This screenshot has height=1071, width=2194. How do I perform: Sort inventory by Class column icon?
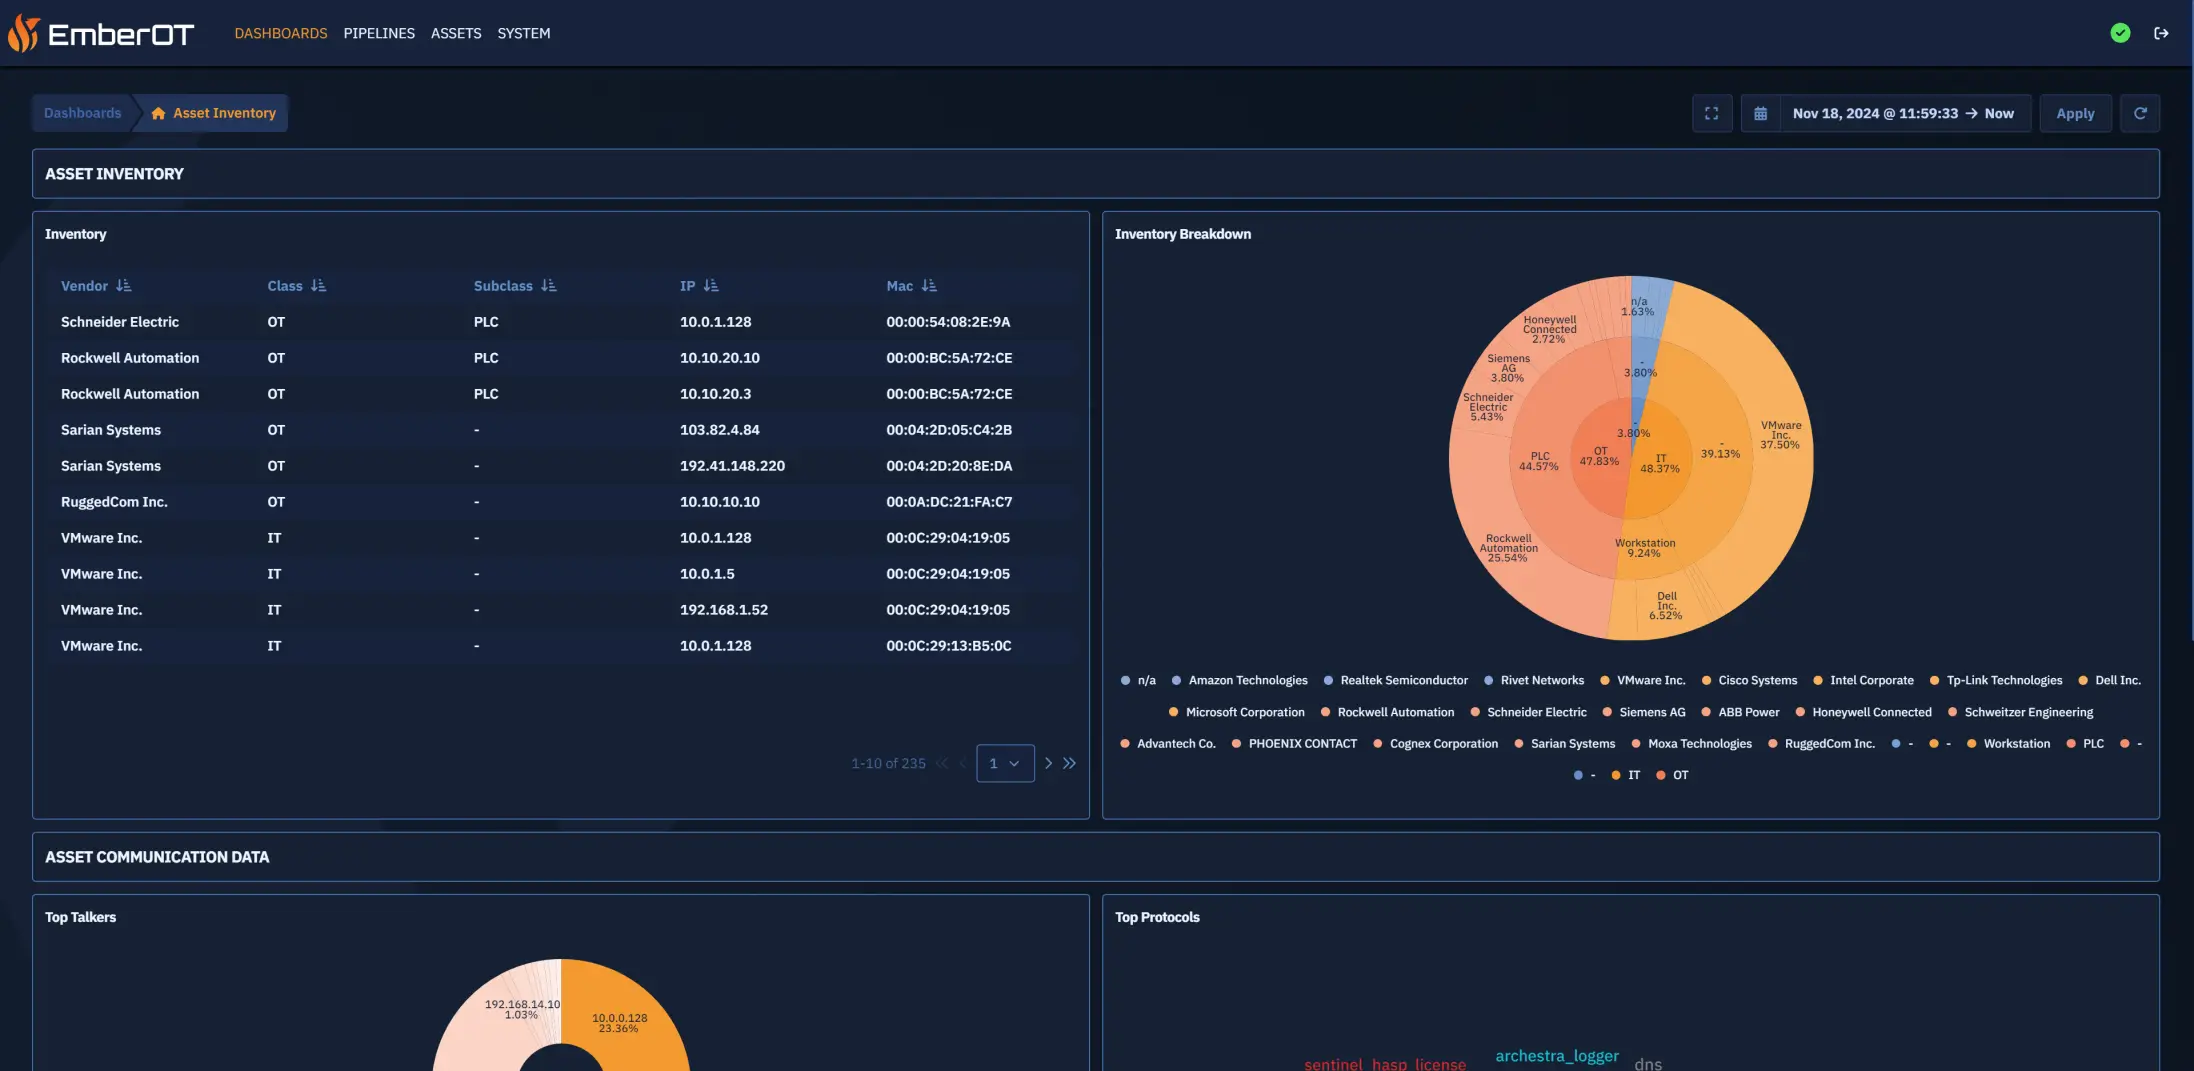pos(319,286)
